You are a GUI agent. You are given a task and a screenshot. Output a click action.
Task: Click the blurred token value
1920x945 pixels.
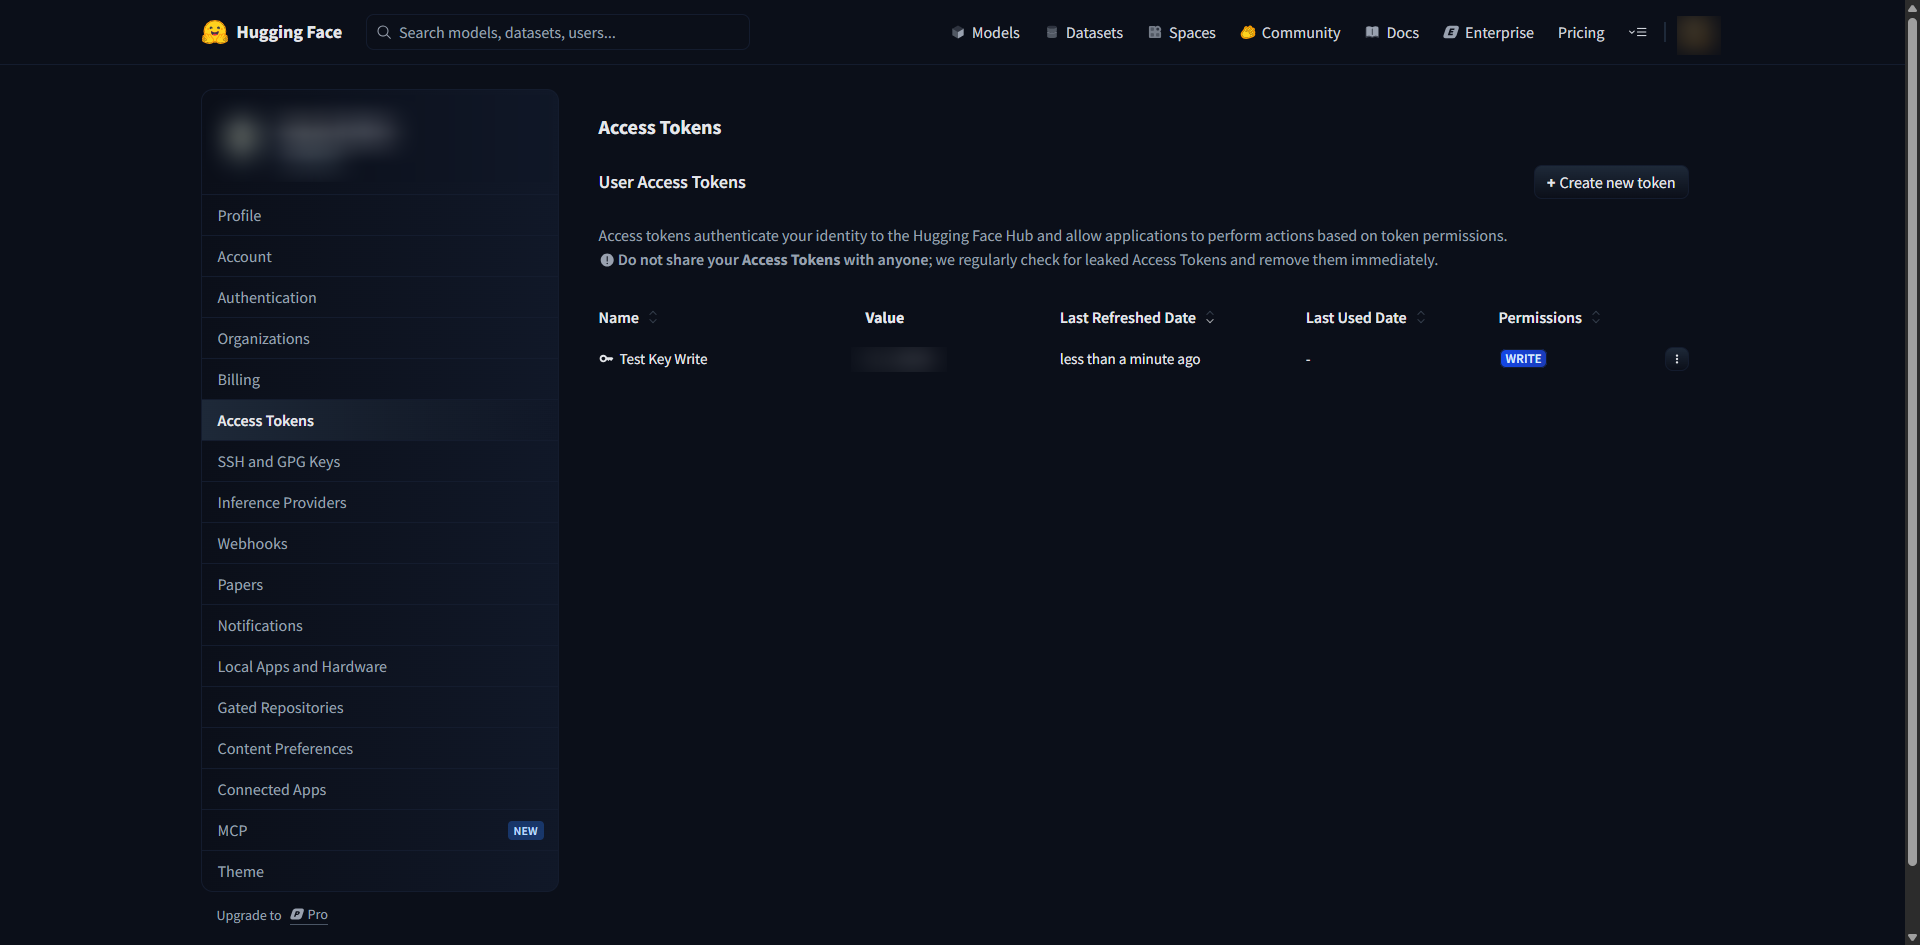900,359
